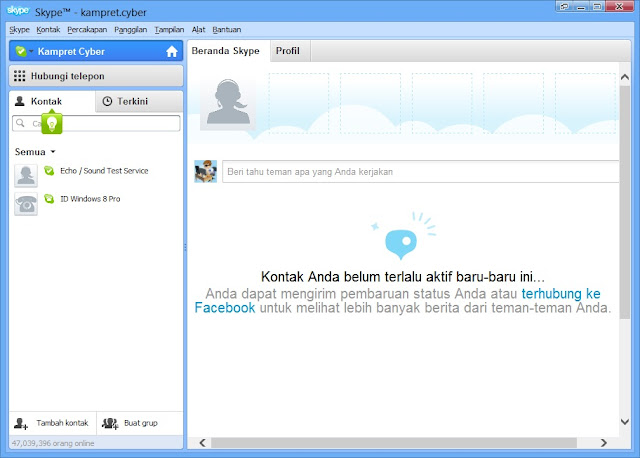Click the horizontal scrollbar left arrow
Screen dimensions: 640x458
[x=202, y=443]
